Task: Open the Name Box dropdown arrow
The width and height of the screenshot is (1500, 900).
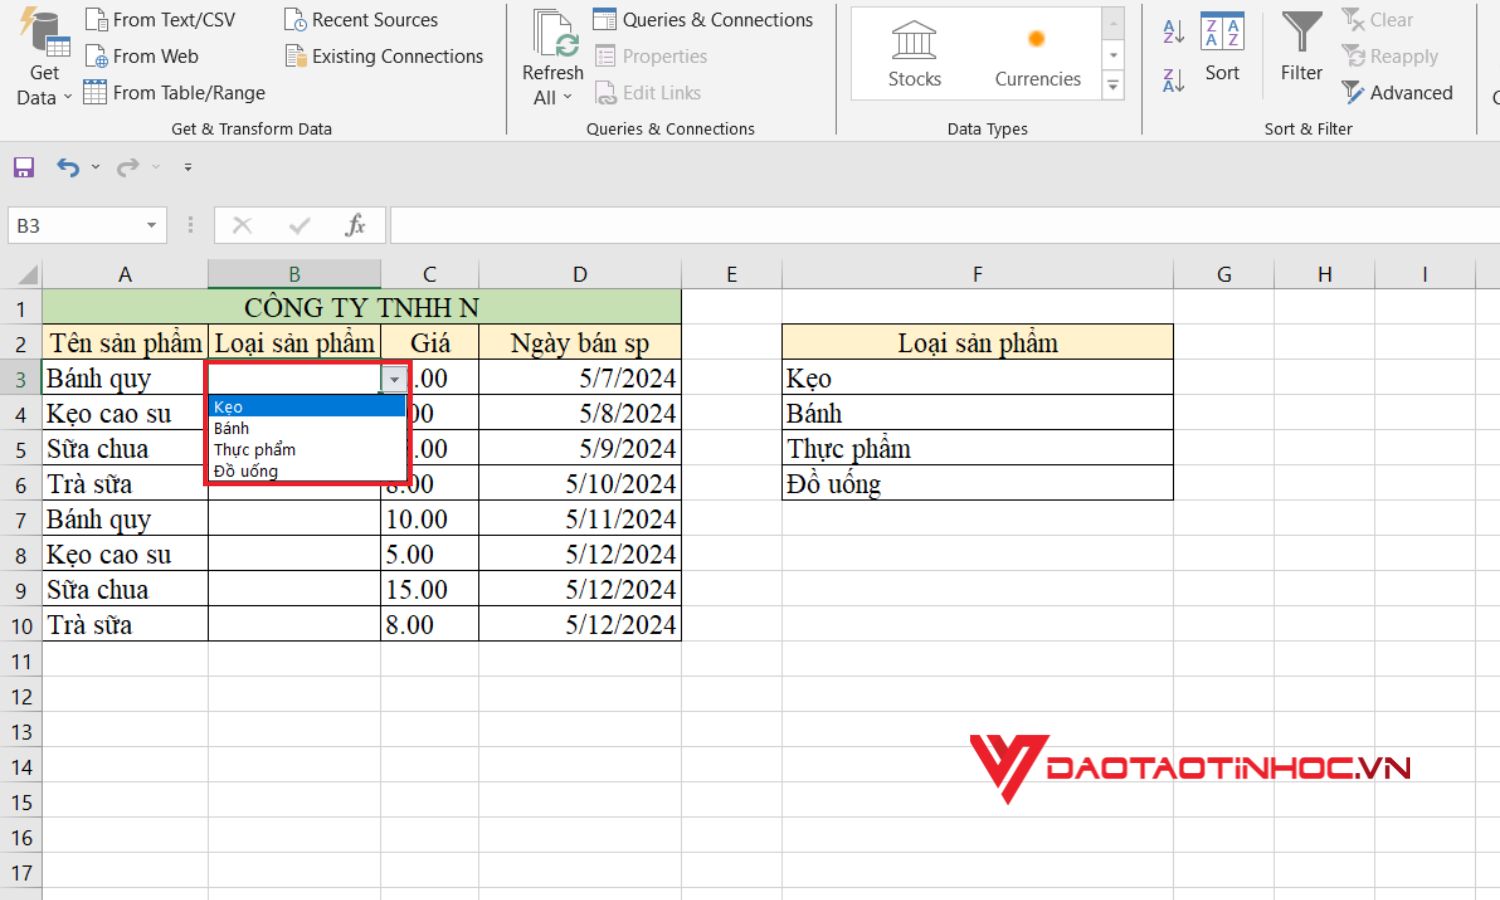Action: point(151,225)
